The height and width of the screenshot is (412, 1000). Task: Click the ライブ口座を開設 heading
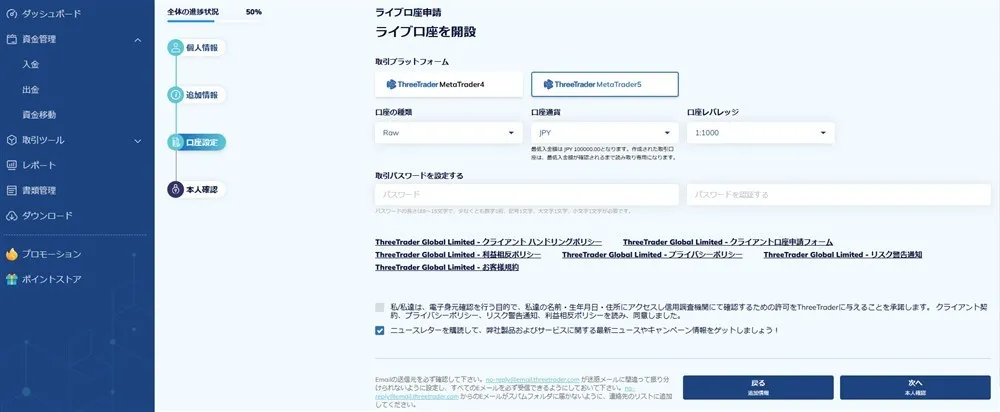(426, 32)
